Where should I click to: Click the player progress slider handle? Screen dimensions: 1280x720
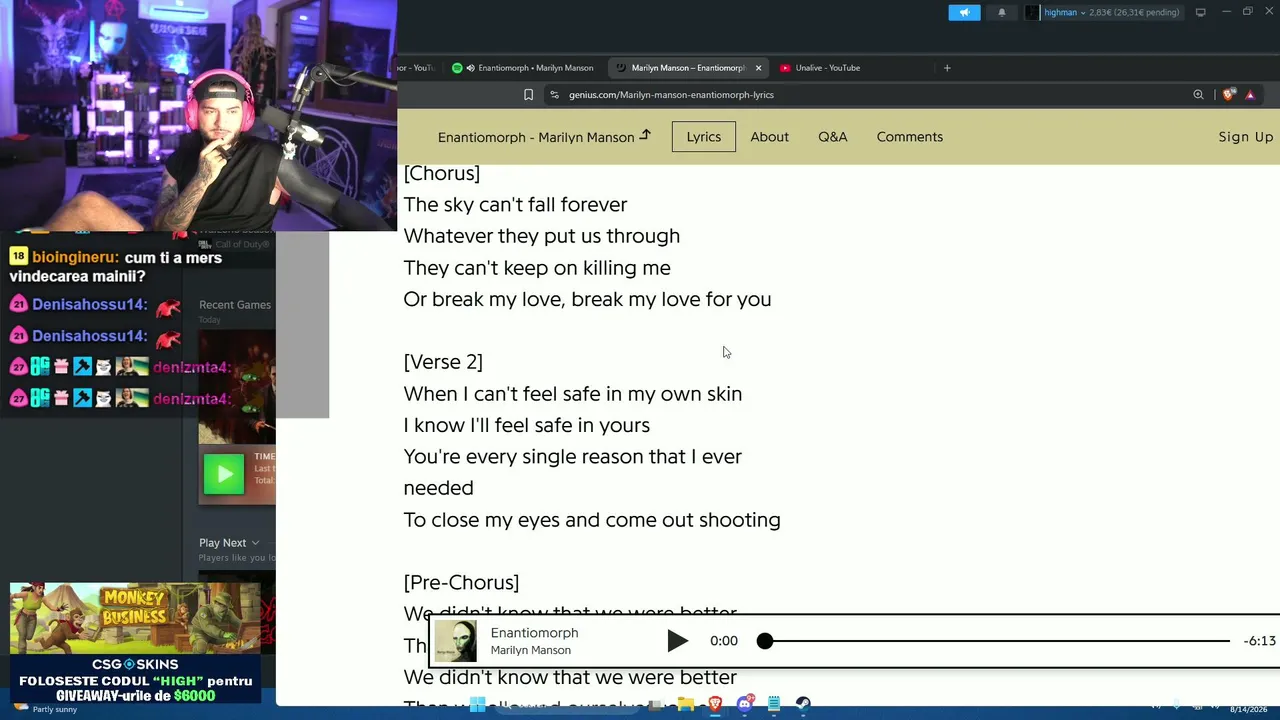[765, 641]
